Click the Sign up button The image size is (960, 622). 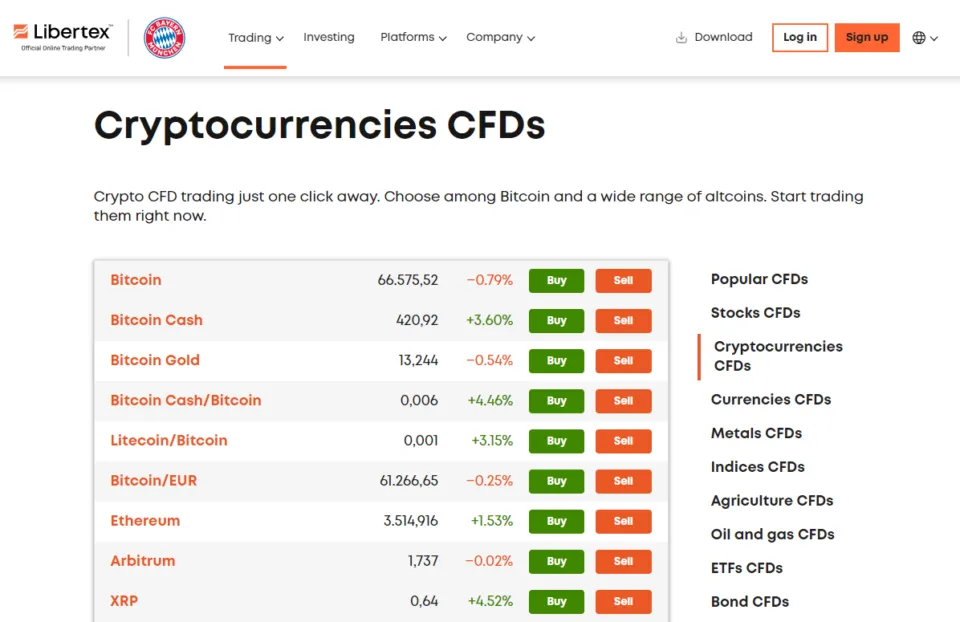coord(866,38)
